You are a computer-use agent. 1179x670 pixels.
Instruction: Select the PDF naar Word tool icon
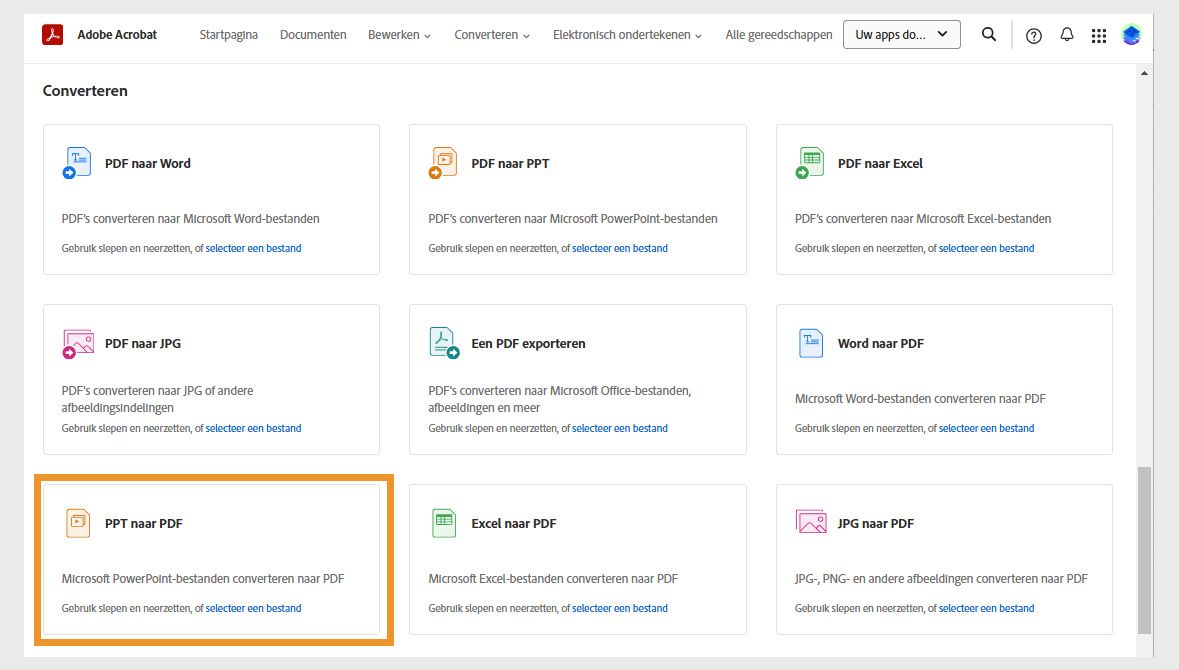pyautogui.click(x=77, y=163)
